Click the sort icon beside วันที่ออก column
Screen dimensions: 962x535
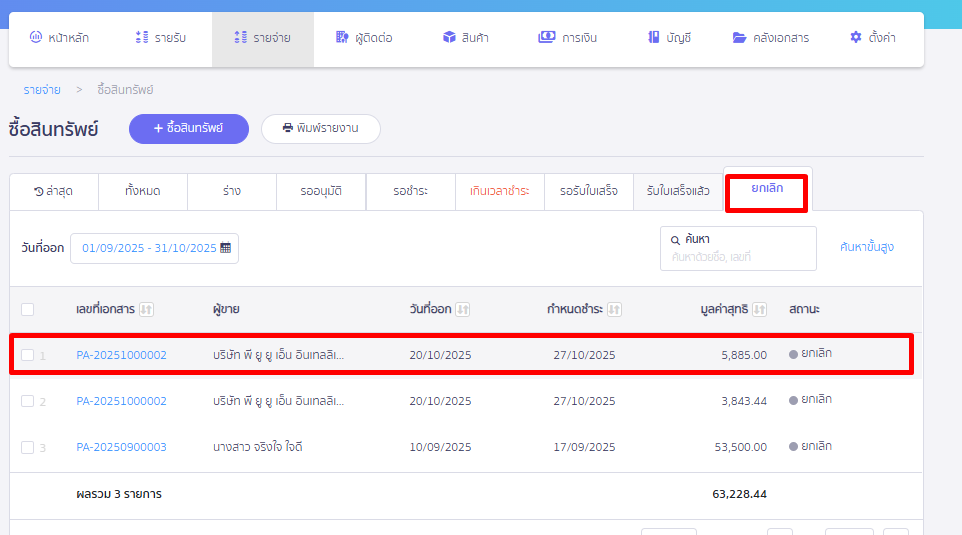[x=462, y=310]
